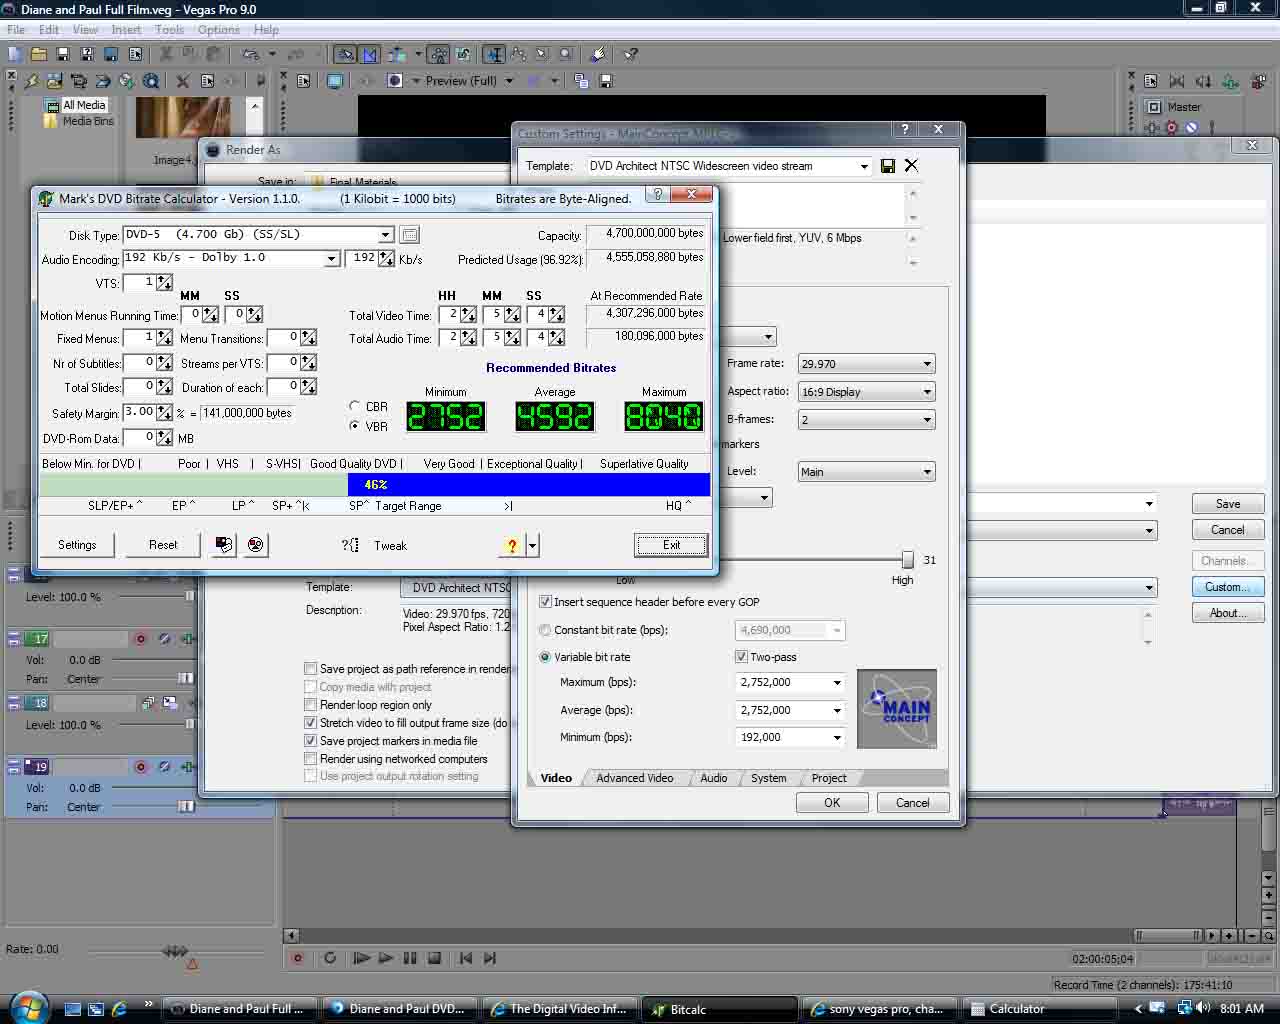Open the Disk Type dropdown
The image size is (1280, 1024).
pos(385,235)
